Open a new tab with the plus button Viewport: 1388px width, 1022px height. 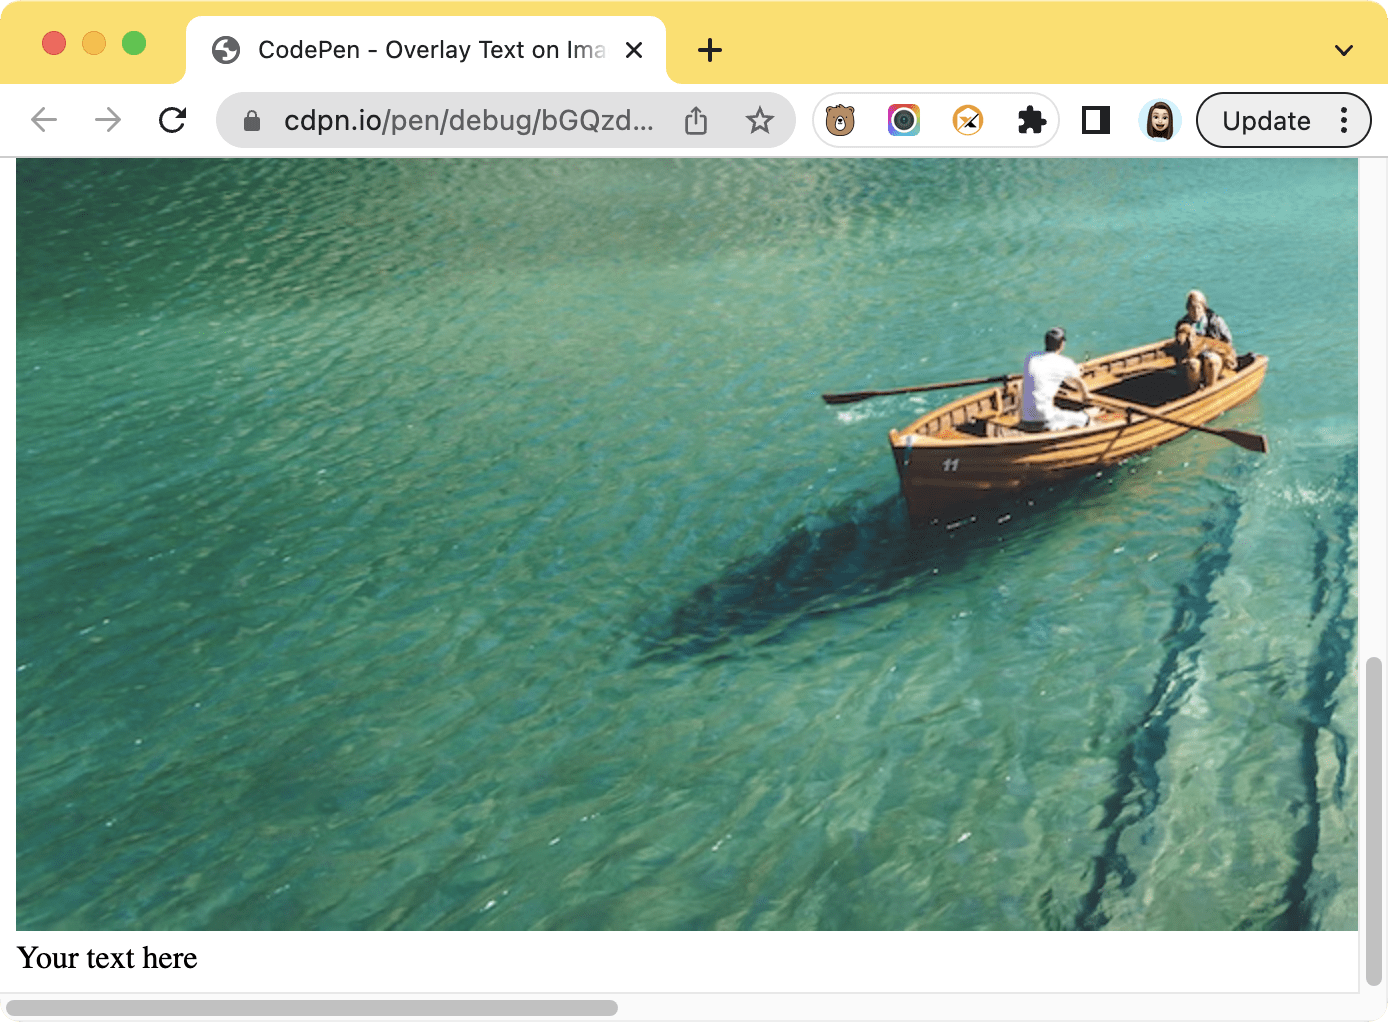[709, 49]
